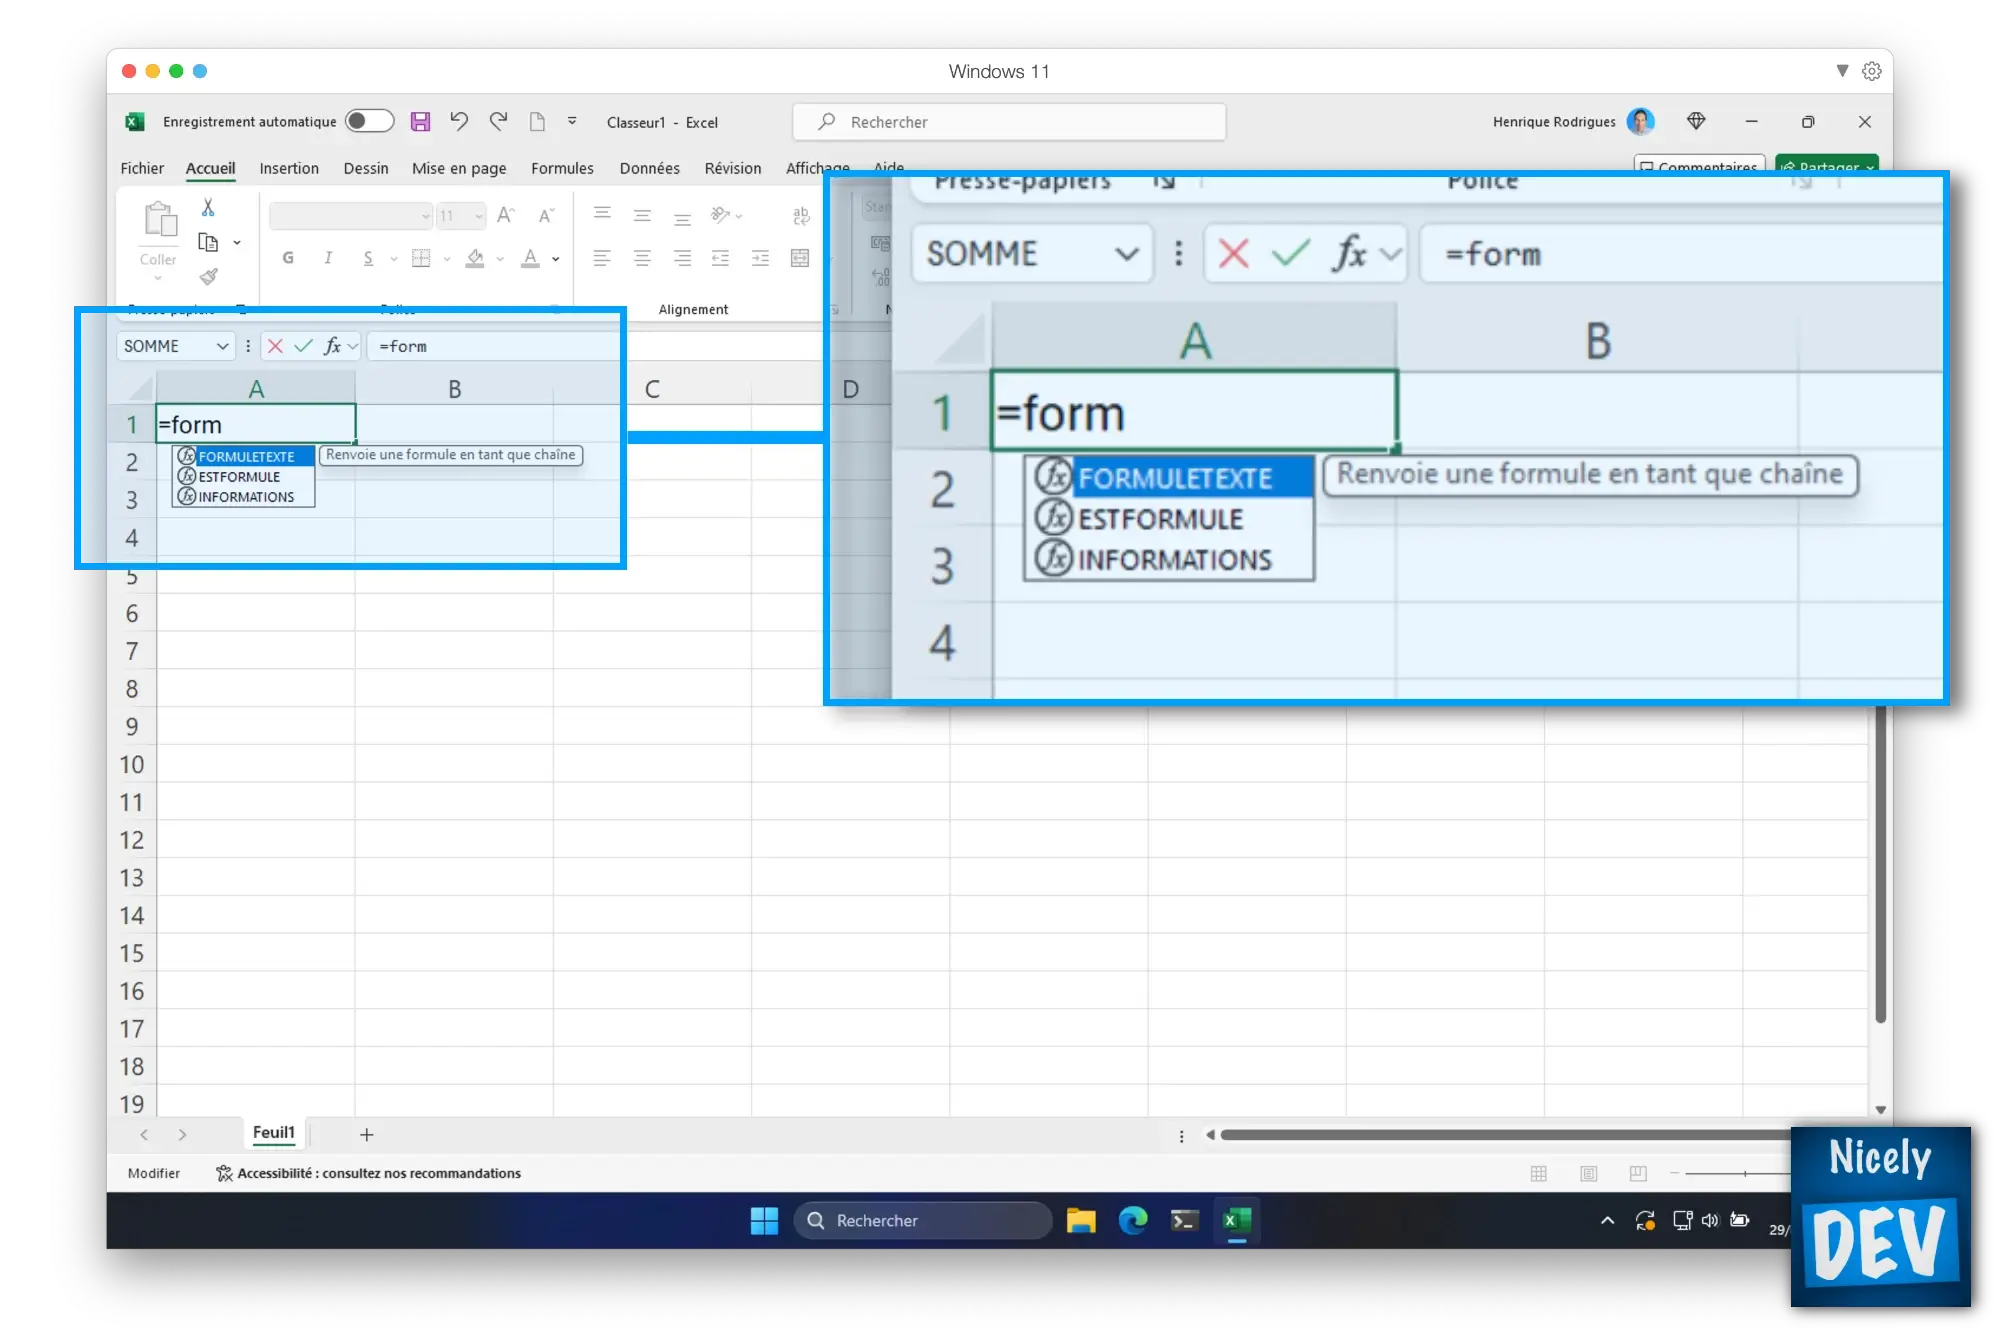The image size is (2000, 1338).
Task: Switch to the Données ribbon tab
Action: [x=649, y=168]
